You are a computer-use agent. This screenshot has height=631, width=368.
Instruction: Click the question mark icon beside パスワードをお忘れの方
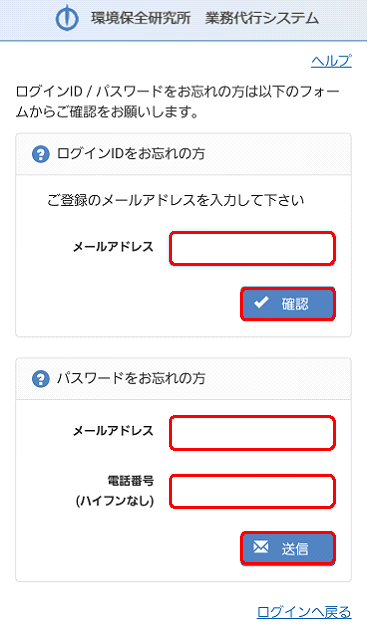coord(41,379)
